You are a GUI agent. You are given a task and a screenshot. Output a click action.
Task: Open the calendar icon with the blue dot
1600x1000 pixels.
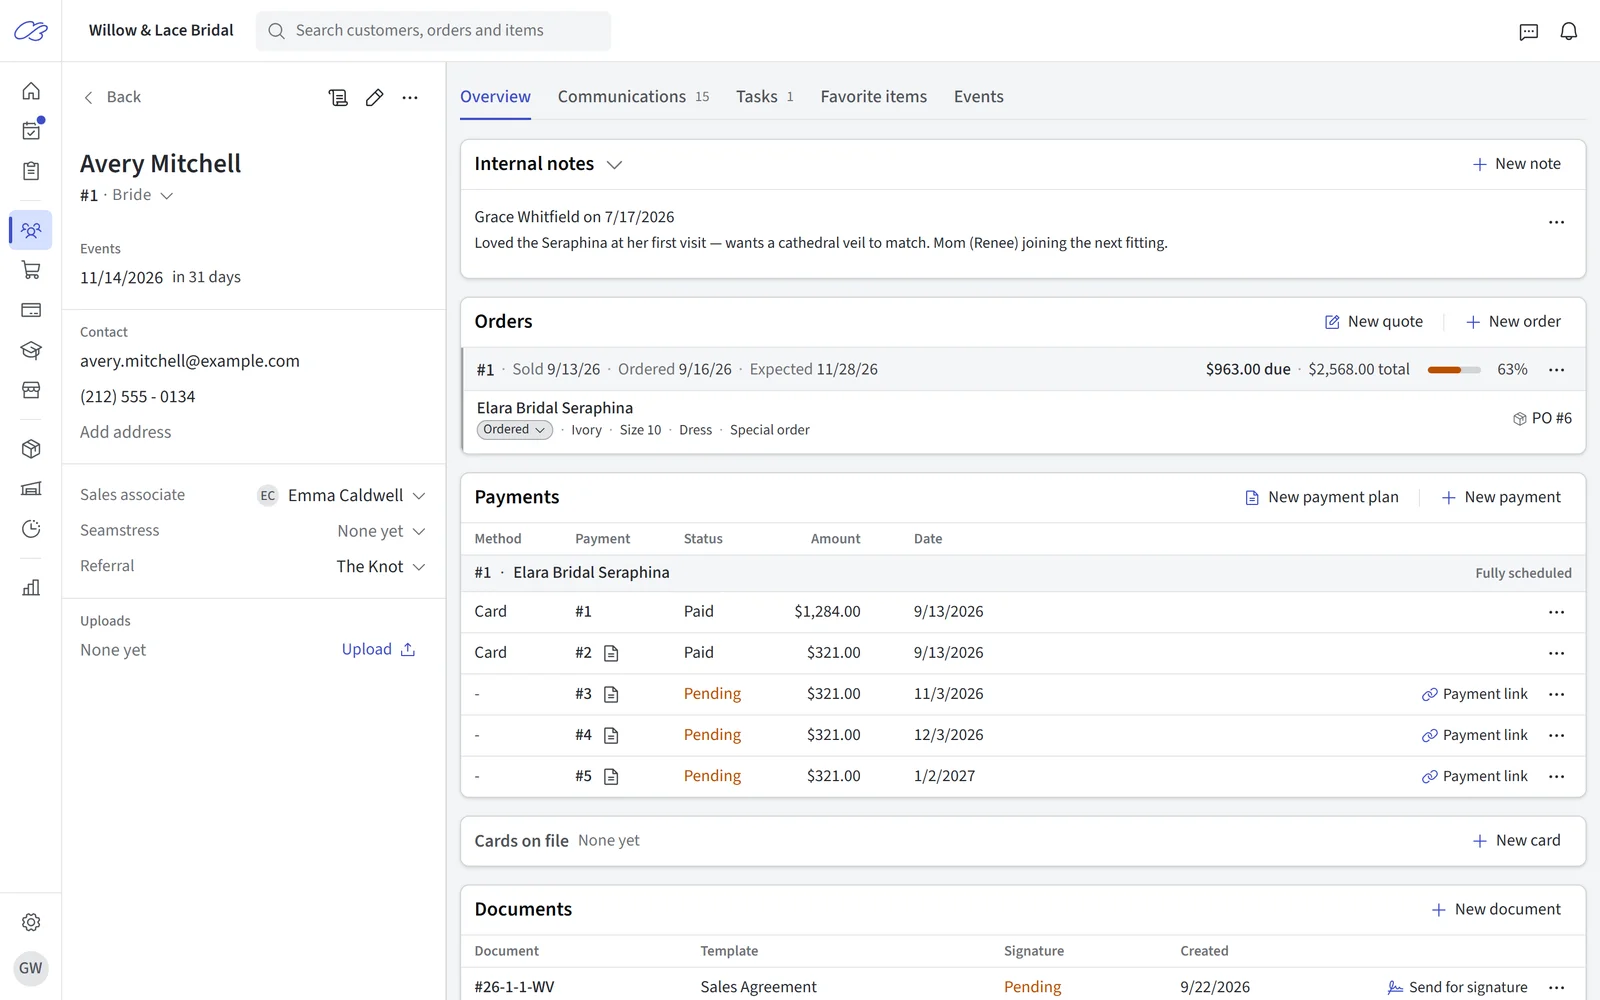point(31,131)
